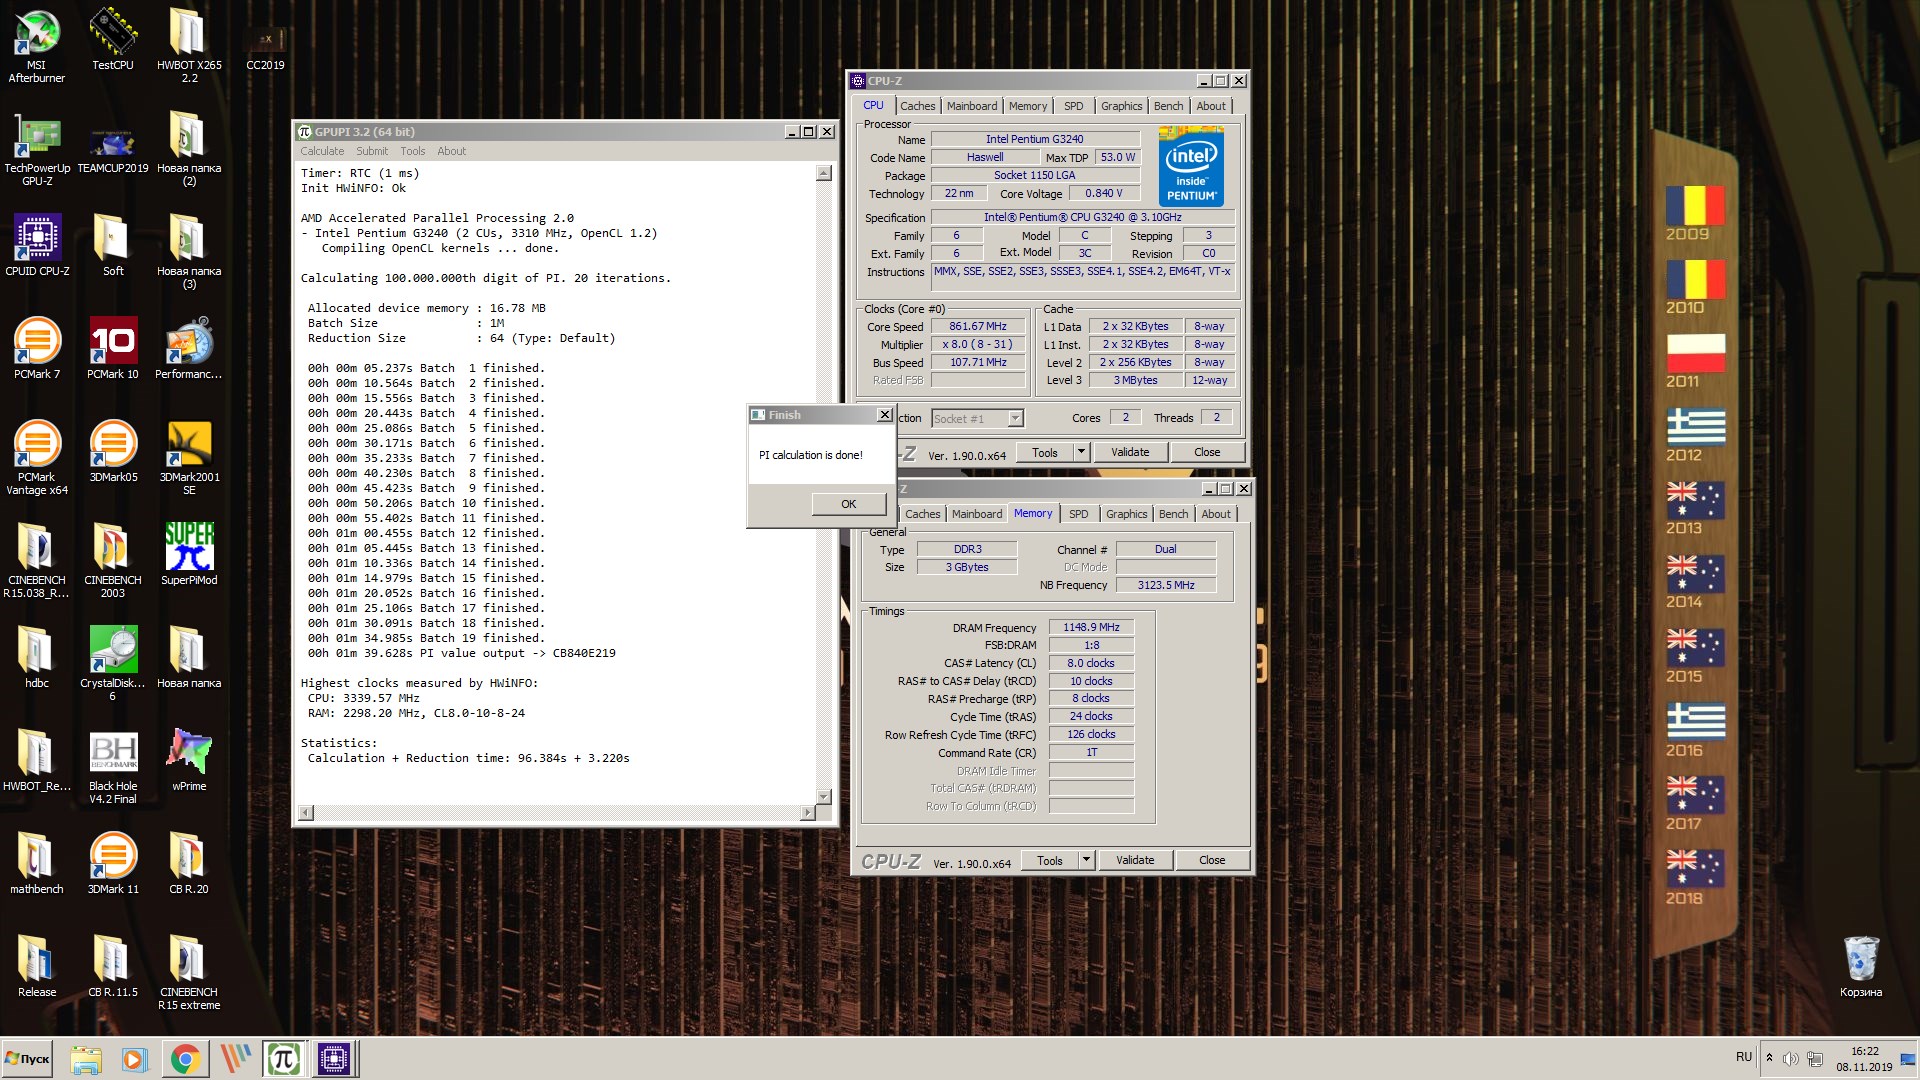Launch 3DMark 11 shortcut
The height and width of the screenshot is (1080, 1920).
[x=113, y=863]
